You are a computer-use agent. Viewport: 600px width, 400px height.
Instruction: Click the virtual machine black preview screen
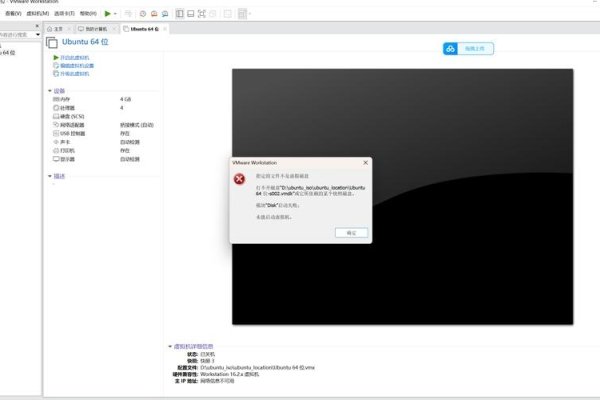click(403, 197)
